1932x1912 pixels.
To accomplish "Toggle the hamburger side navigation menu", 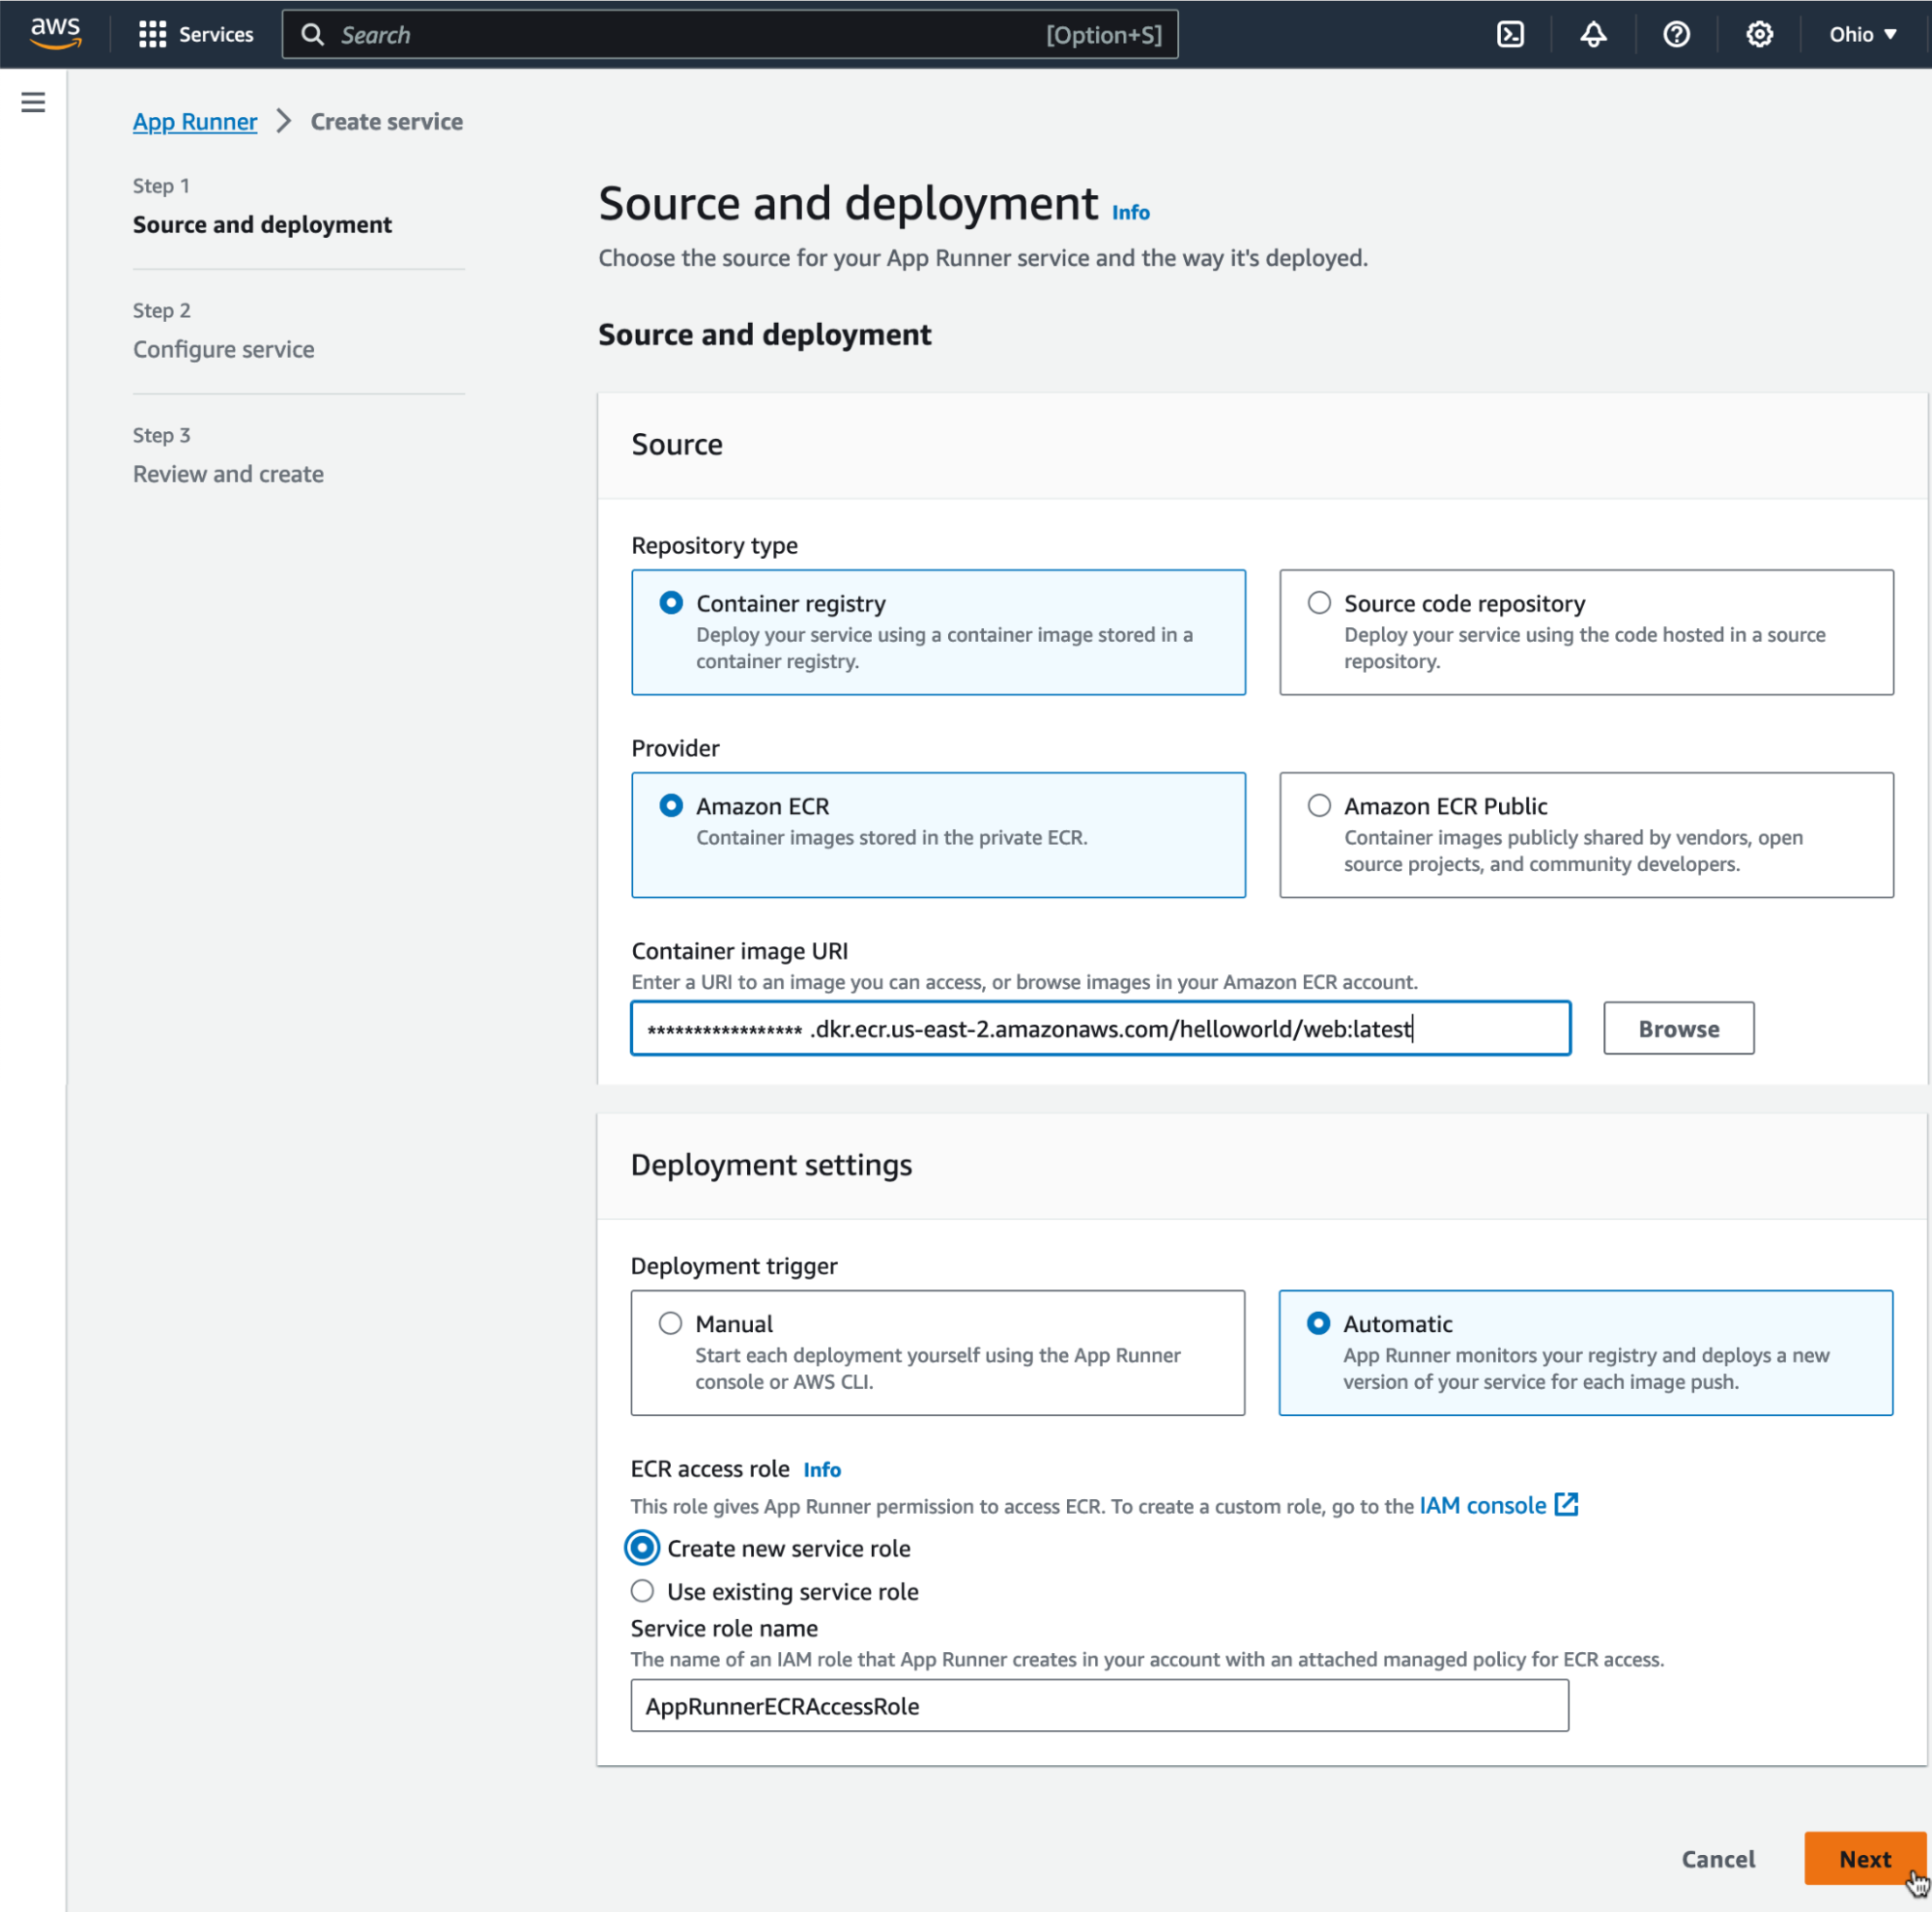I will 33,102.
